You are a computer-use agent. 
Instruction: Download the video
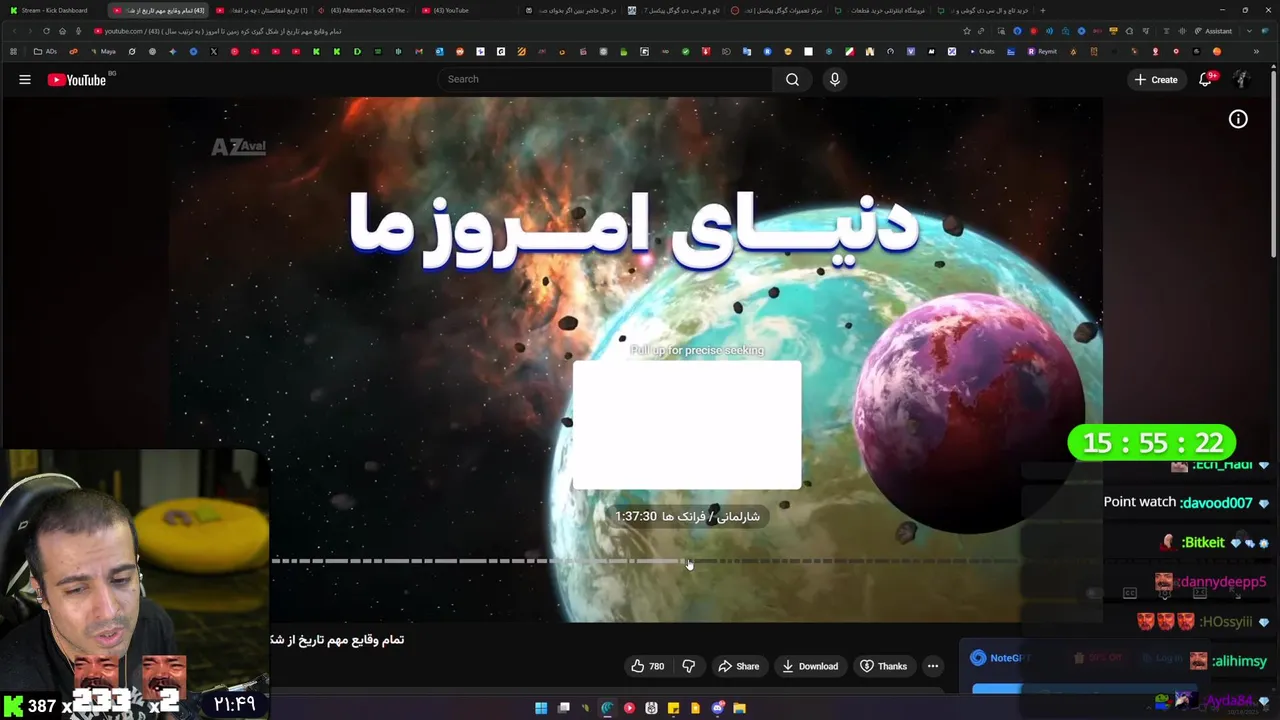click(x=810, y=666)
